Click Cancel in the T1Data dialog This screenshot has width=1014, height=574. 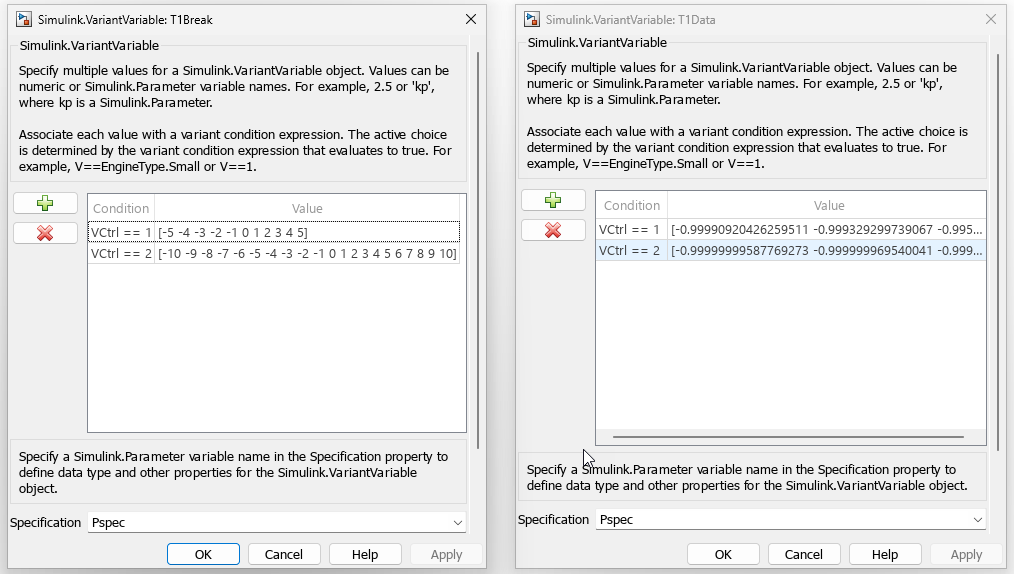point(804,554)
